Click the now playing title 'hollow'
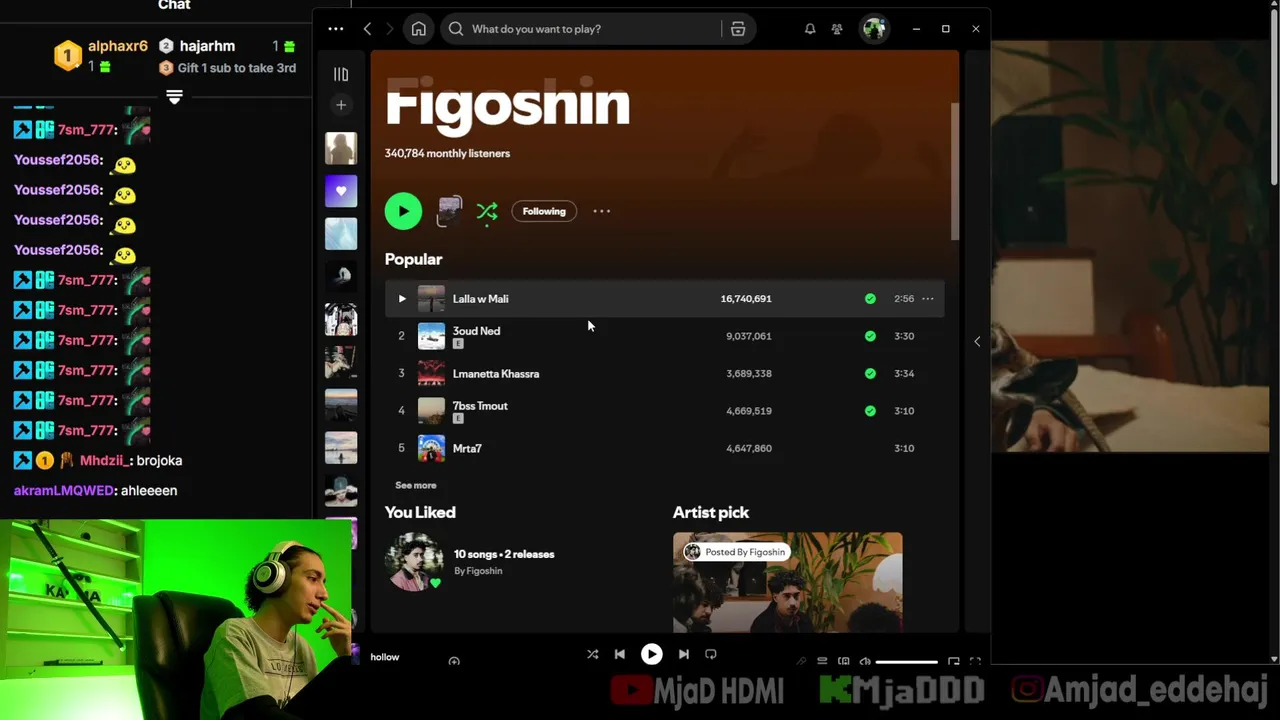Image resolution: width=1280 pixels, height=720 pixels. (385, 657)
